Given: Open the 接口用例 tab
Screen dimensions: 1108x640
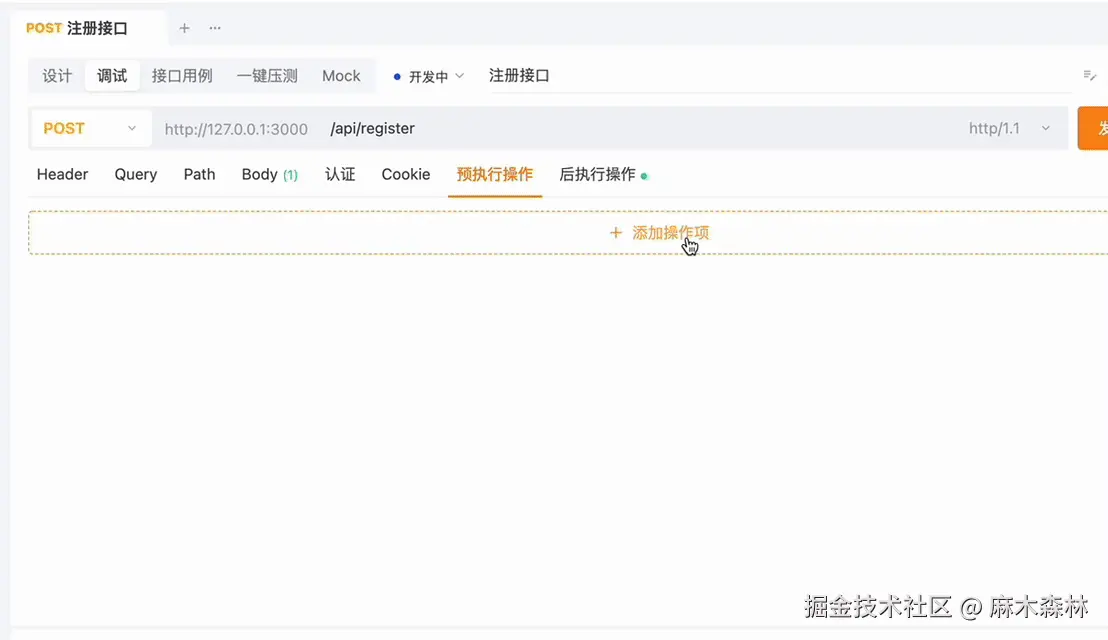Looking at the screenshot, I should click(x=182, y=76).
